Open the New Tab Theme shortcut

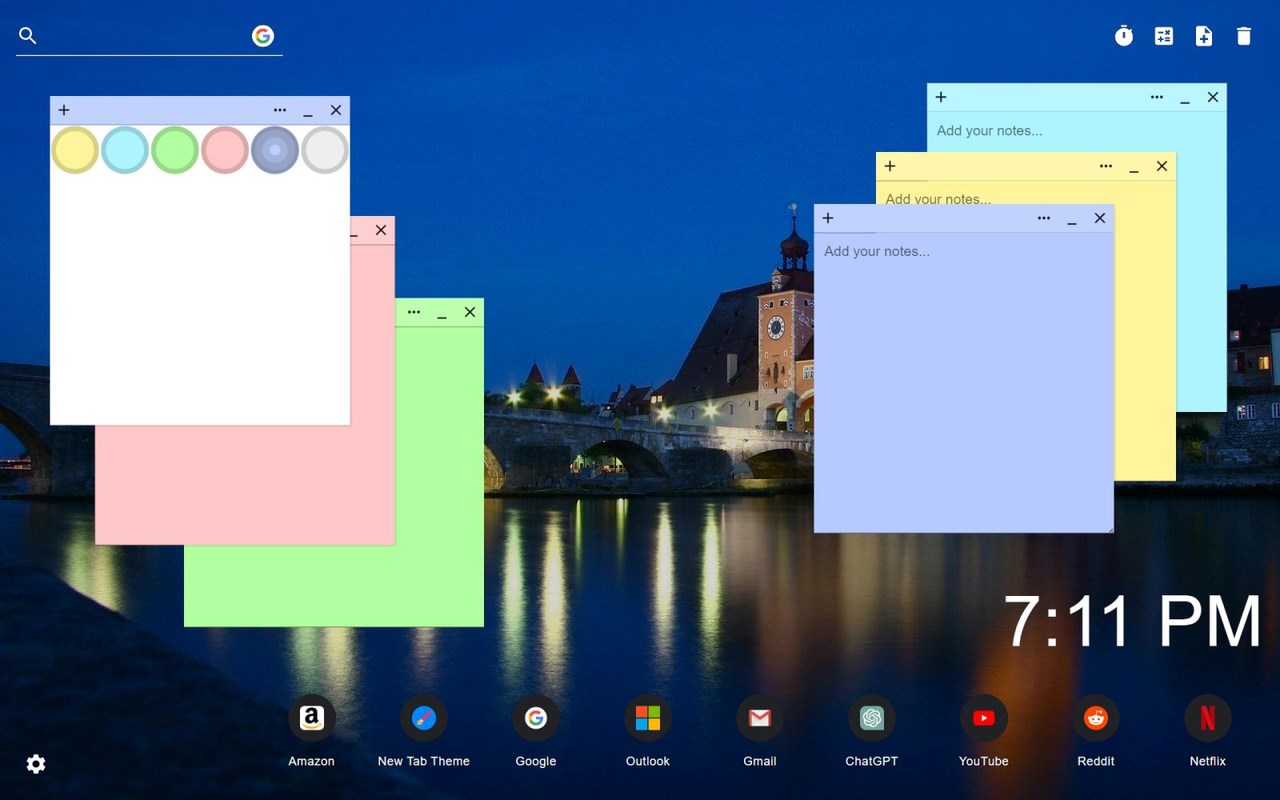423,719
